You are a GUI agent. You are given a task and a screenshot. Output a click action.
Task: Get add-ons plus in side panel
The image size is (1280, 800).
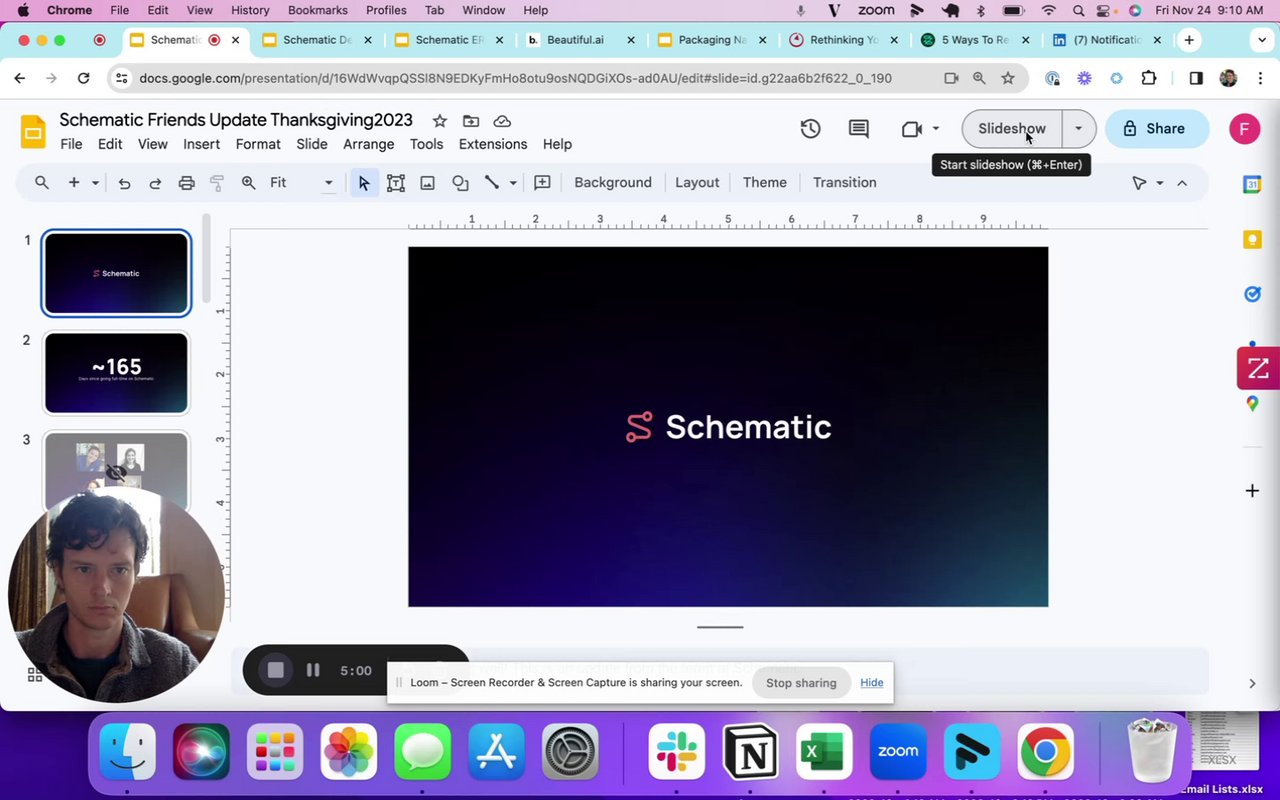[1252, 490]
